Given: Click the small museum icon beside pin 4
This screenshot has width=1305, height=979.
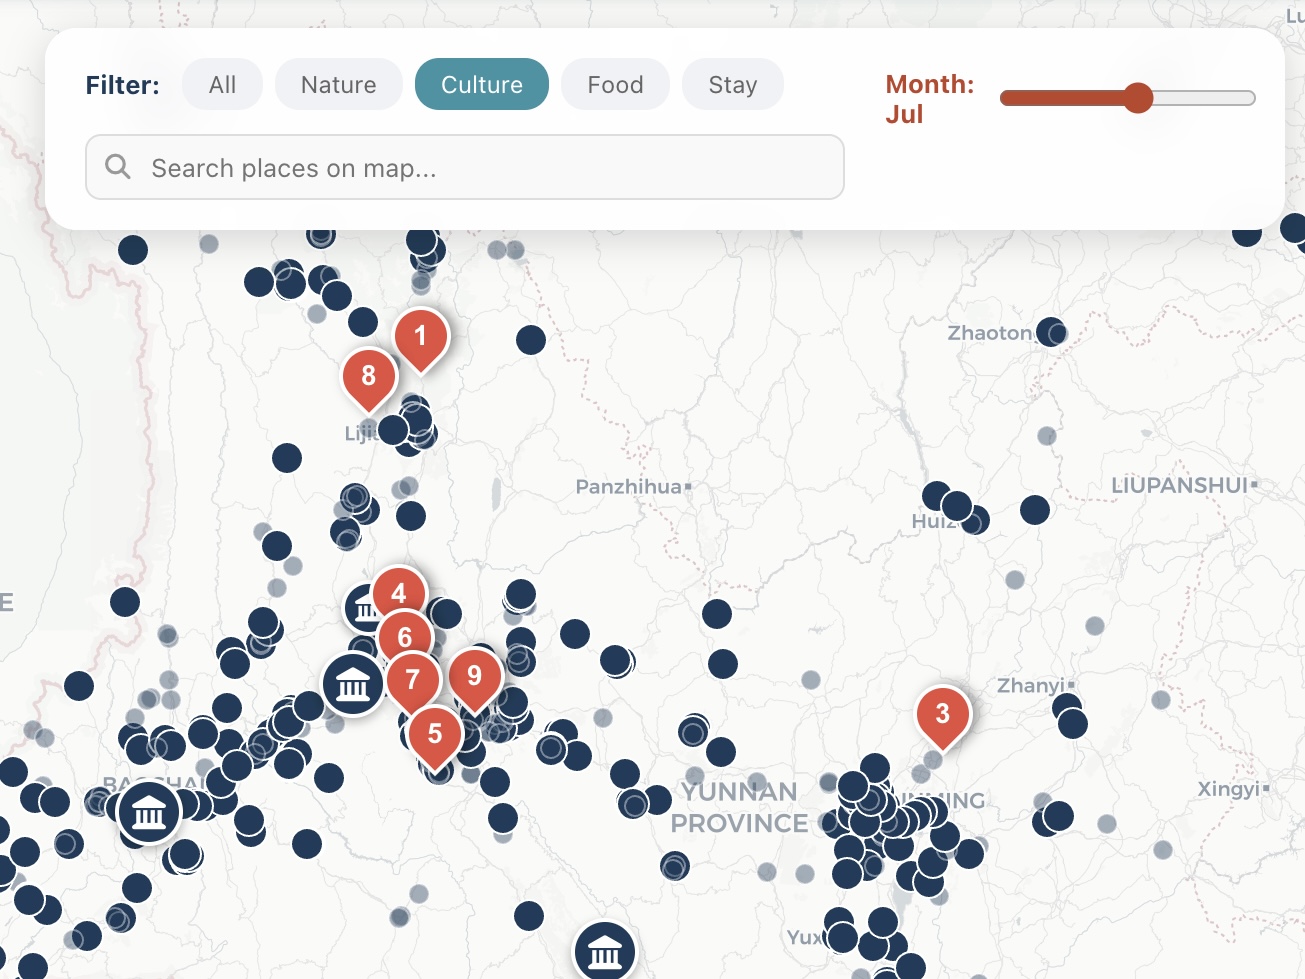Looking at the screenshot, I should point(362,608).
